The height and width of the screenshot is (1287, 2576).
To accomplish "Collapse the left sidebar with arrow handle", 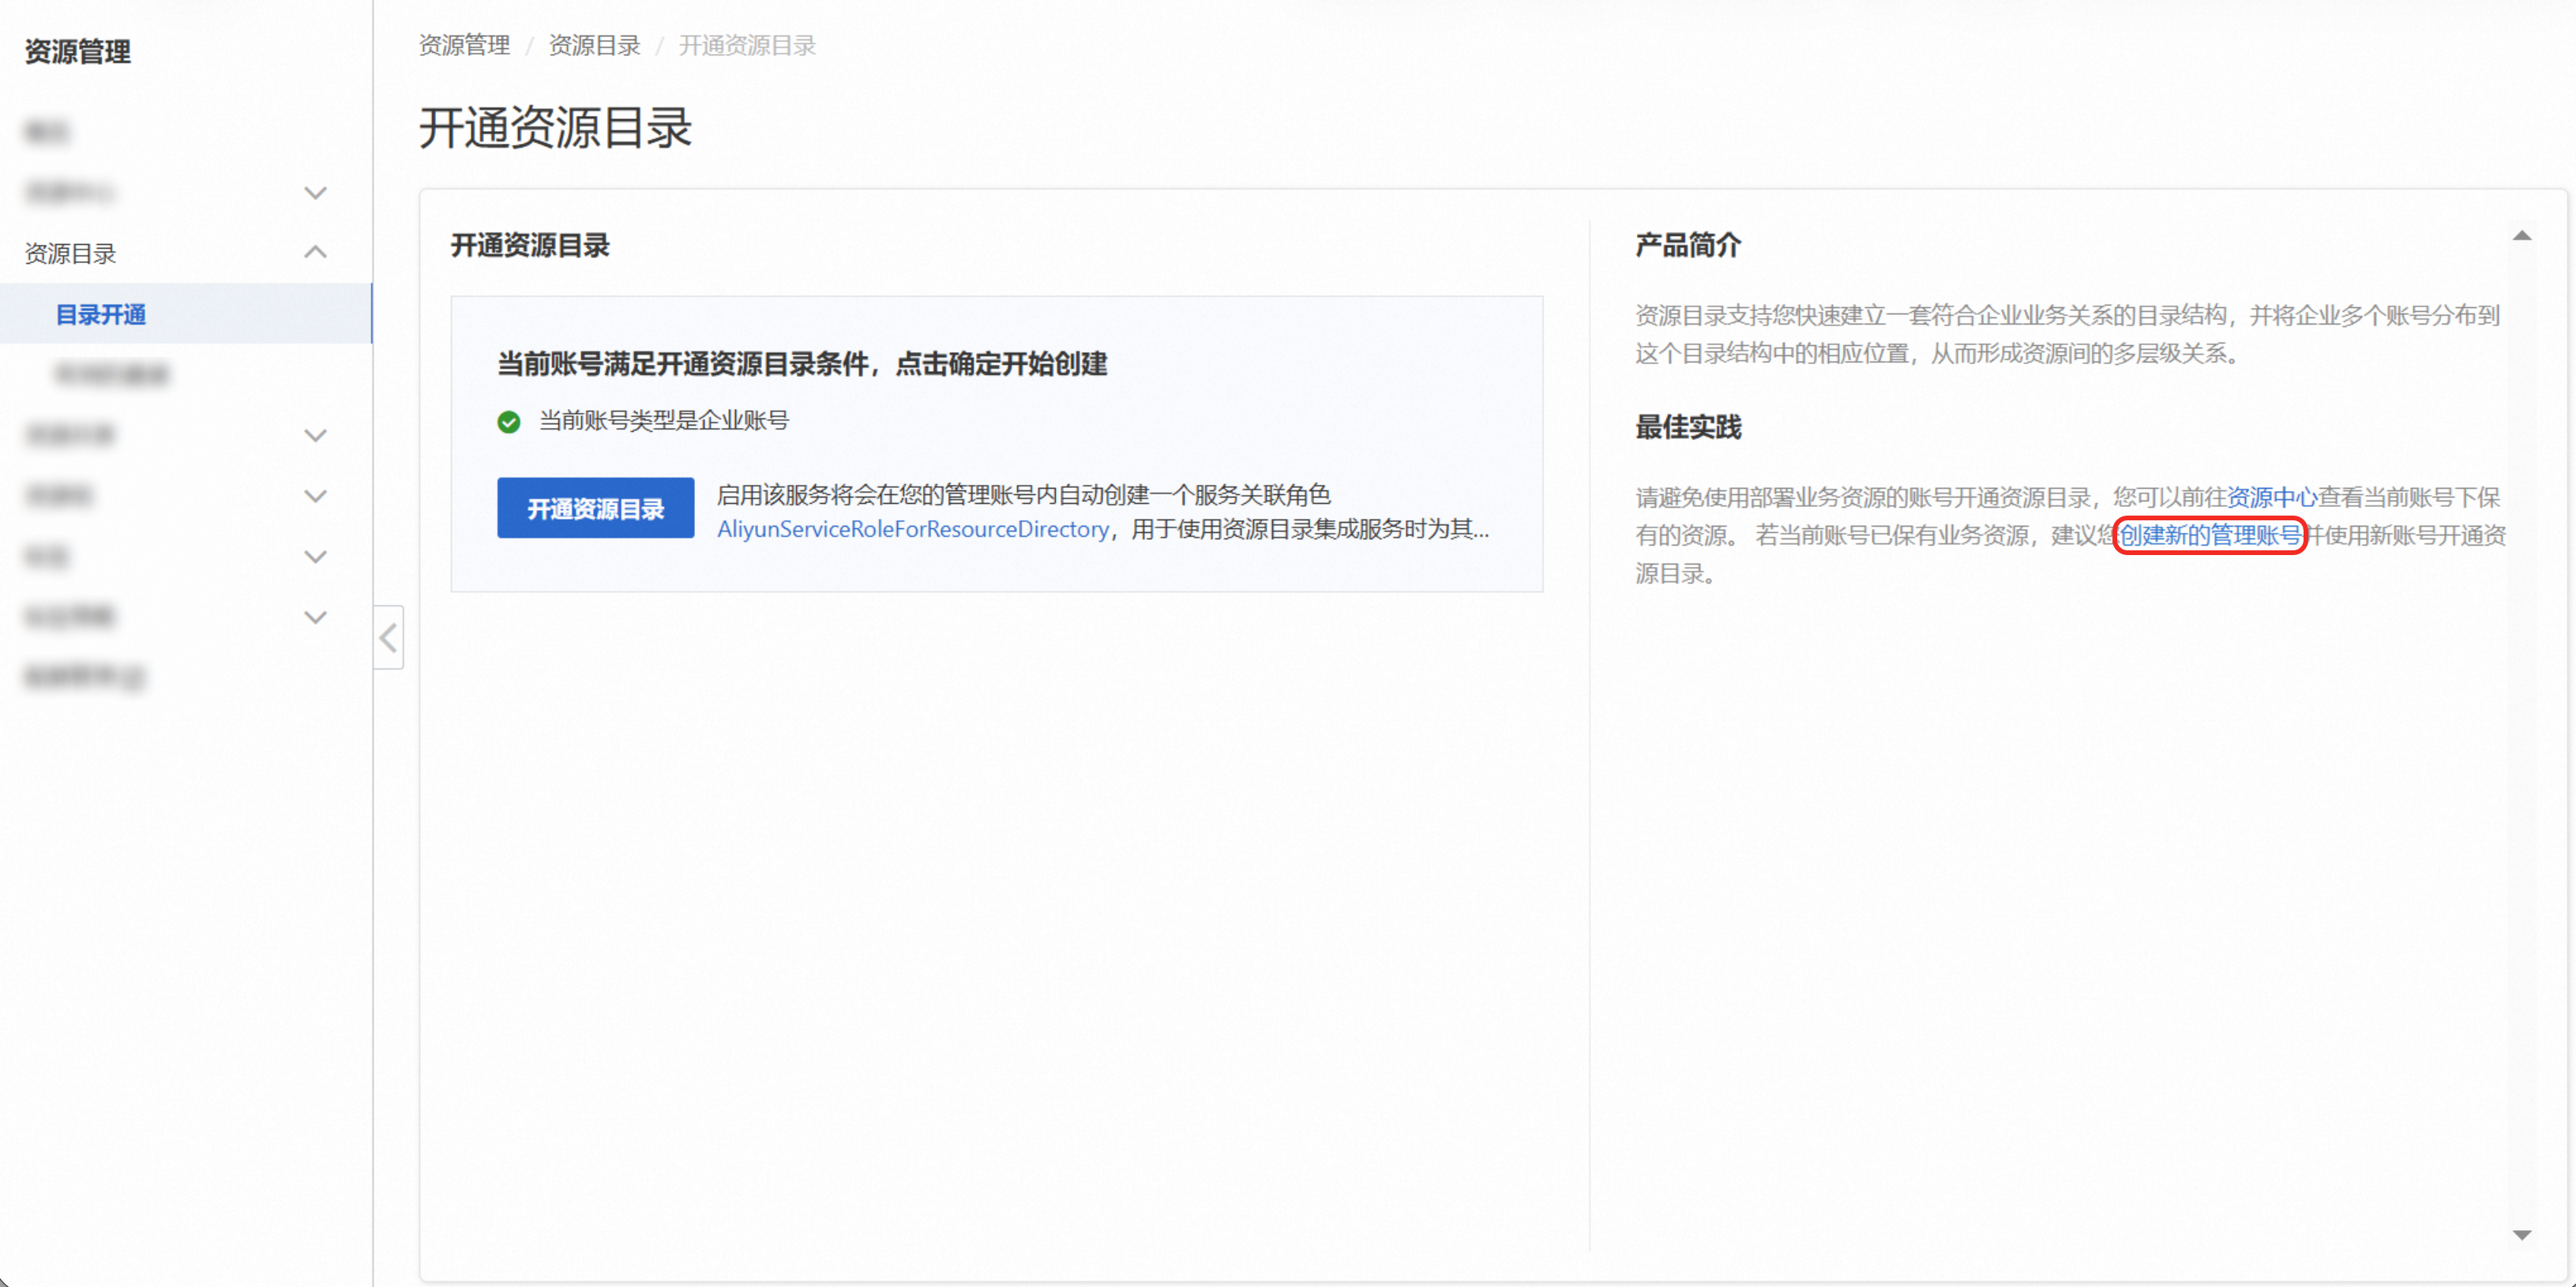I will (388, 637).
